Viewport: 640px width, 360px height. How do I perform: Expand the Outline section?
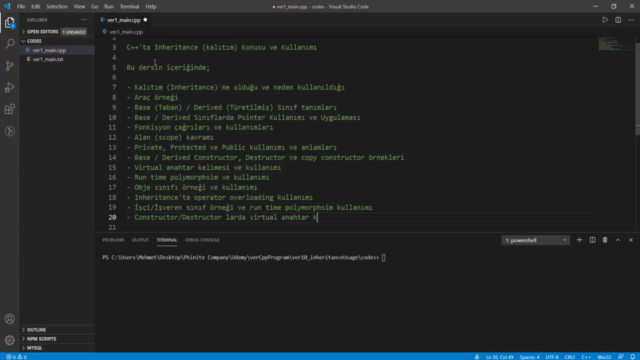[36, 329]
